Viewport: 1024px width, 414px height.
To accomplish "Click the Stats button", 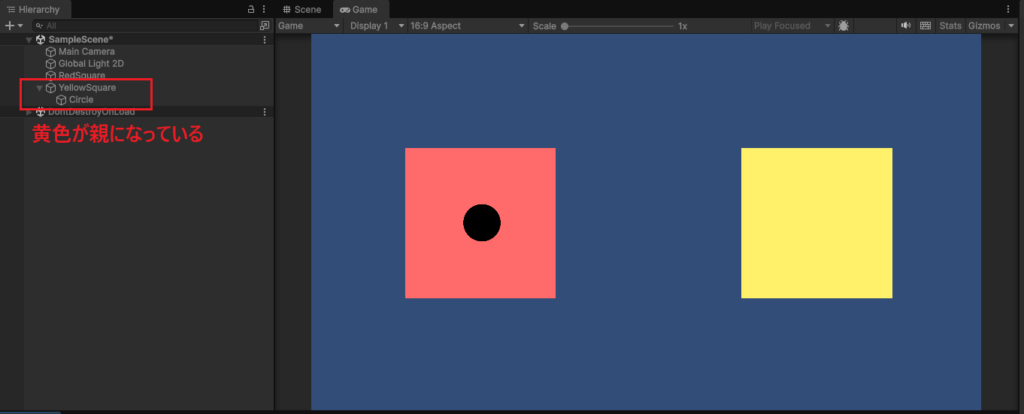I will (x=950, y=25).
